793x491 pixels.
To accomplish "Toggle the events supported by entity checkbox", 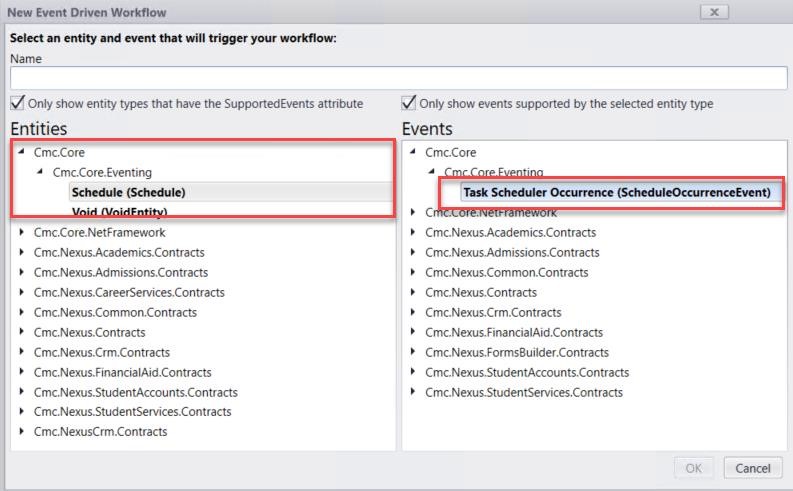I will click(409, 104).
